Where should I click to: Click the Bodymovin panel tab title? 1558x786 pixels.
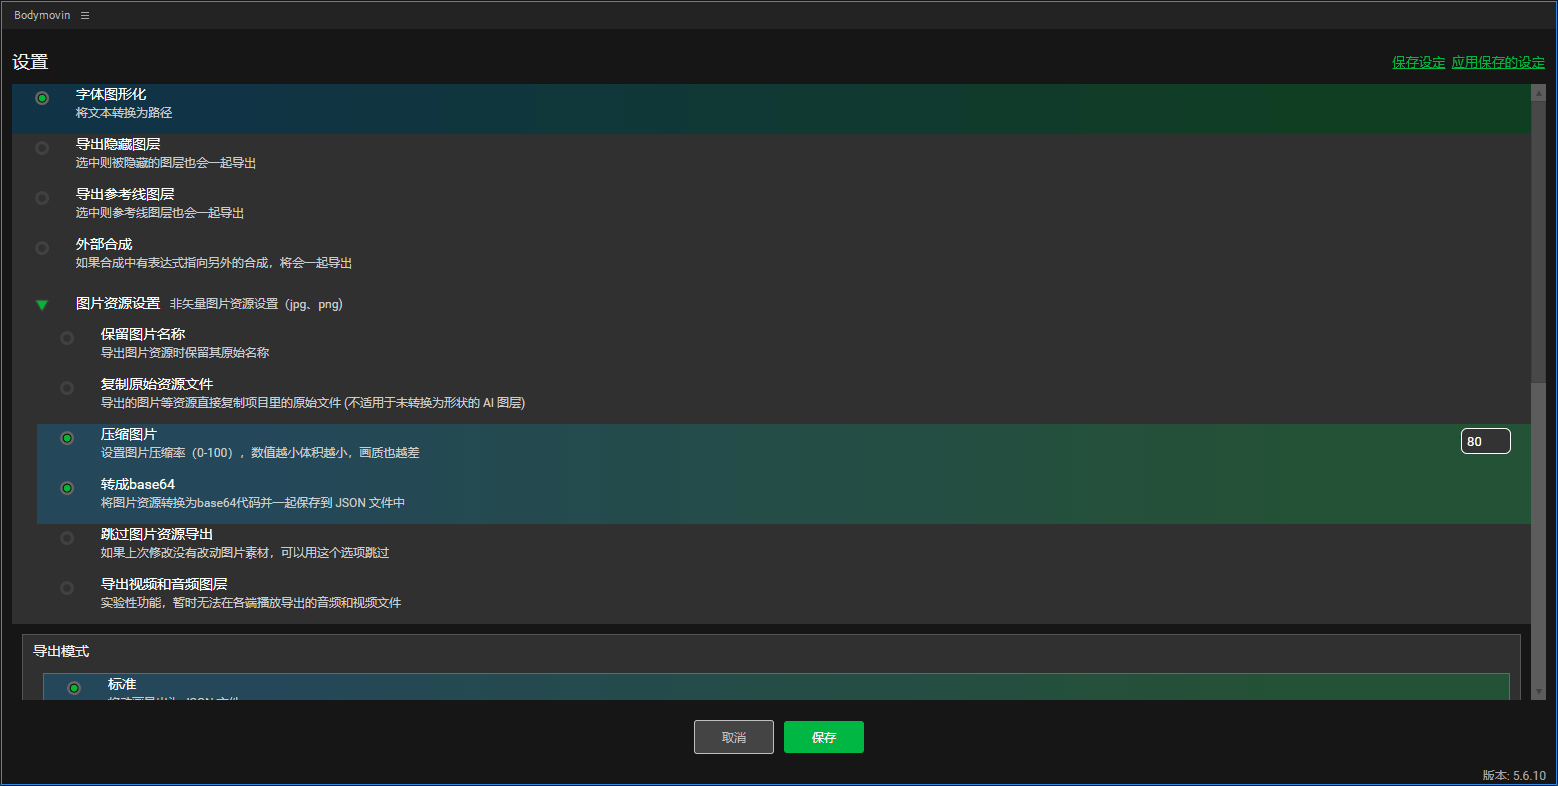[x=42, y=15]
